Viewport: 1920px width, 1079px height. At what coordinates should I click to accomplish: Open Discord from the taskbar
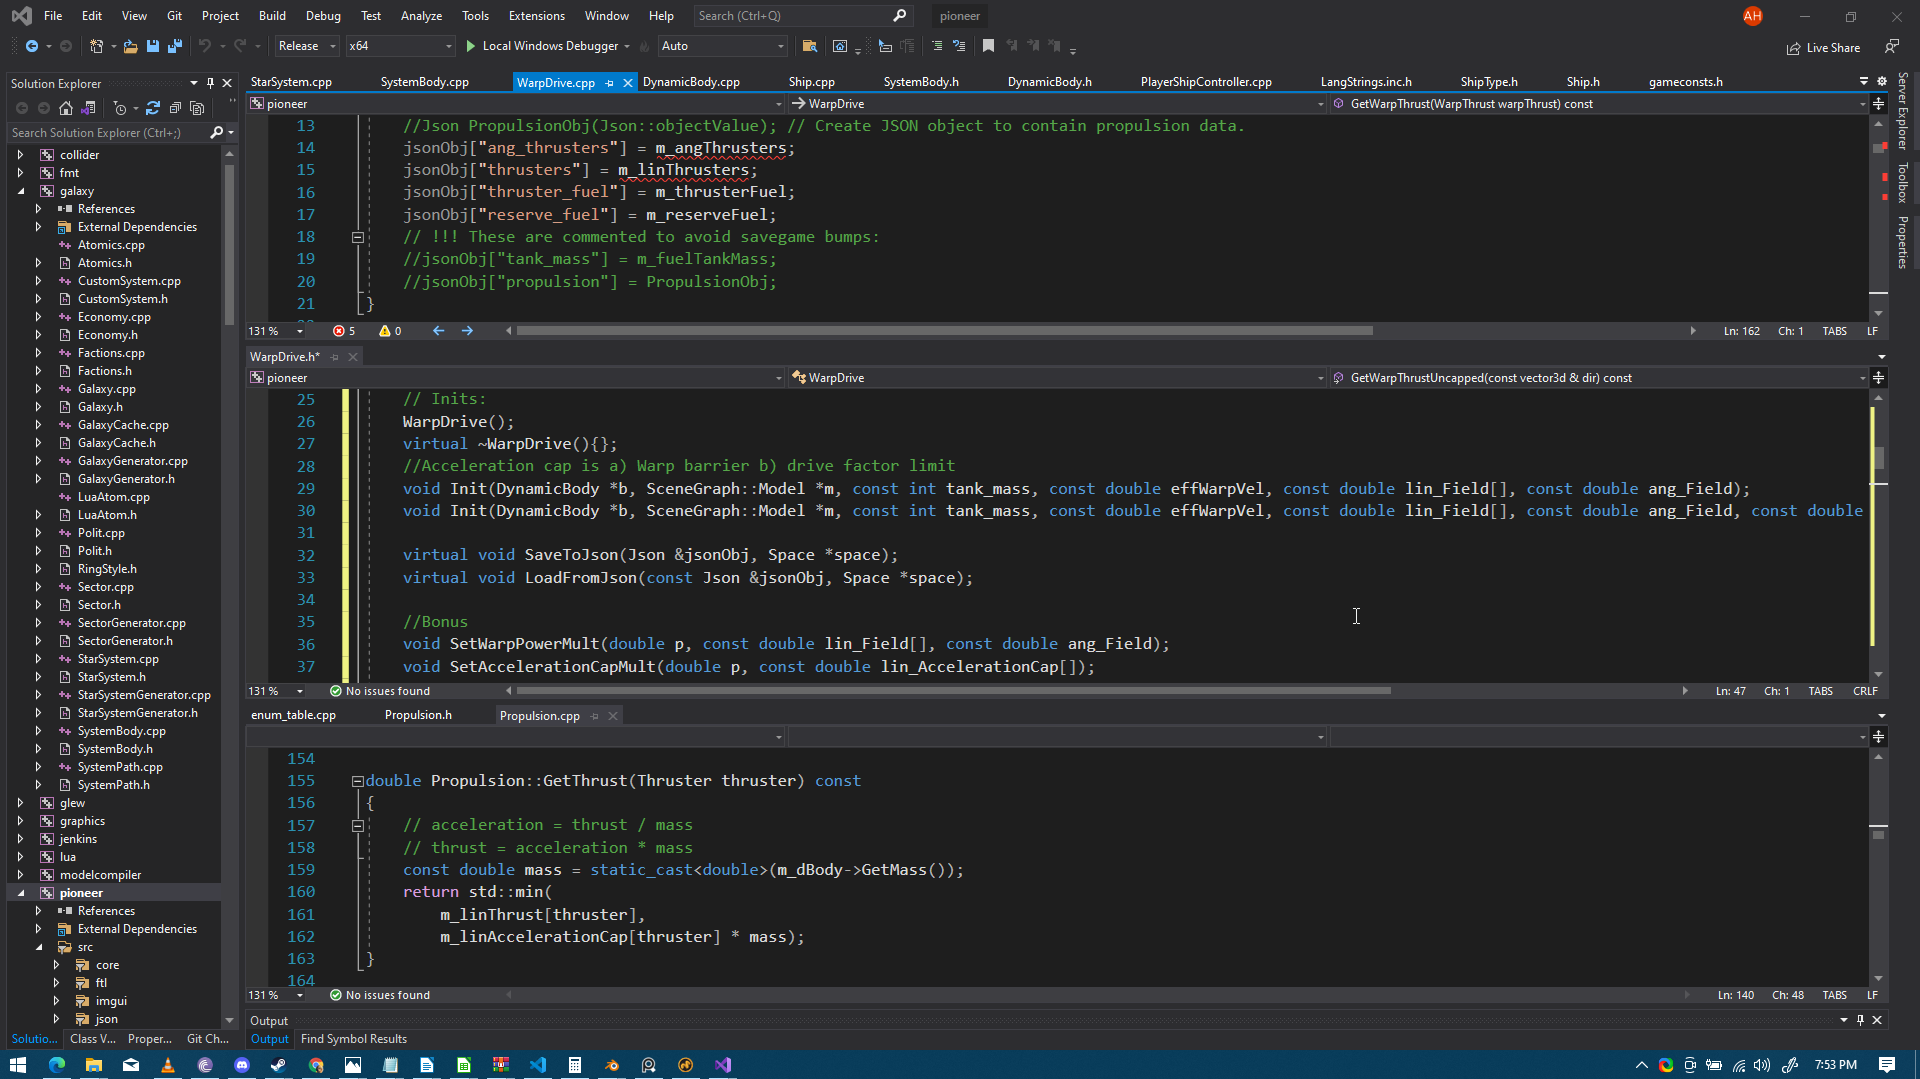[242, 1065]
